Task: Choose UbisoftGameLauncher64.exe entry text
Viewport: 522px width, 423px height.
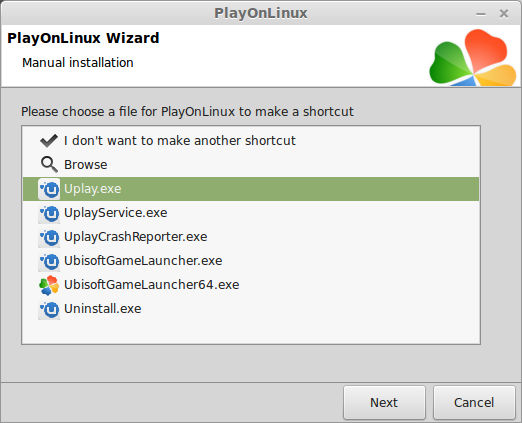Action: click(152, 285)
